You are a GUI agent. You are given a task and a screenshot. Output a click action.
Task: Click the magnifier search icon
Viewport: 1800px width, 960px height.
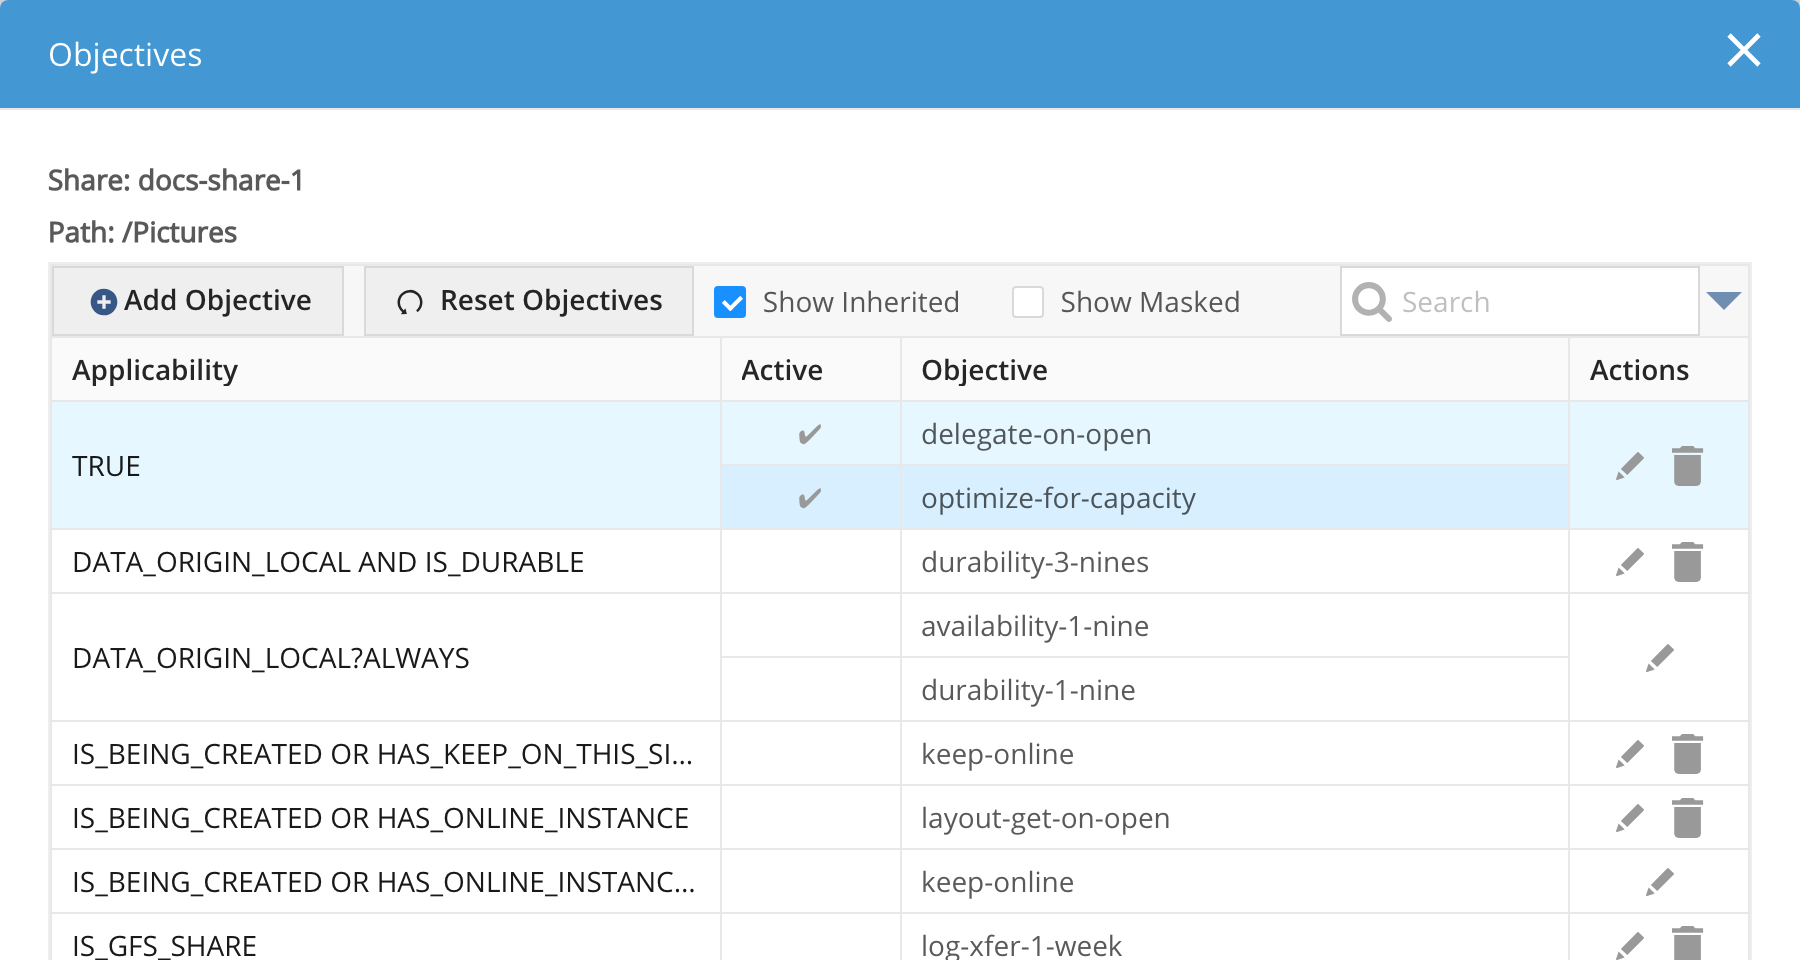[1371, 301]
